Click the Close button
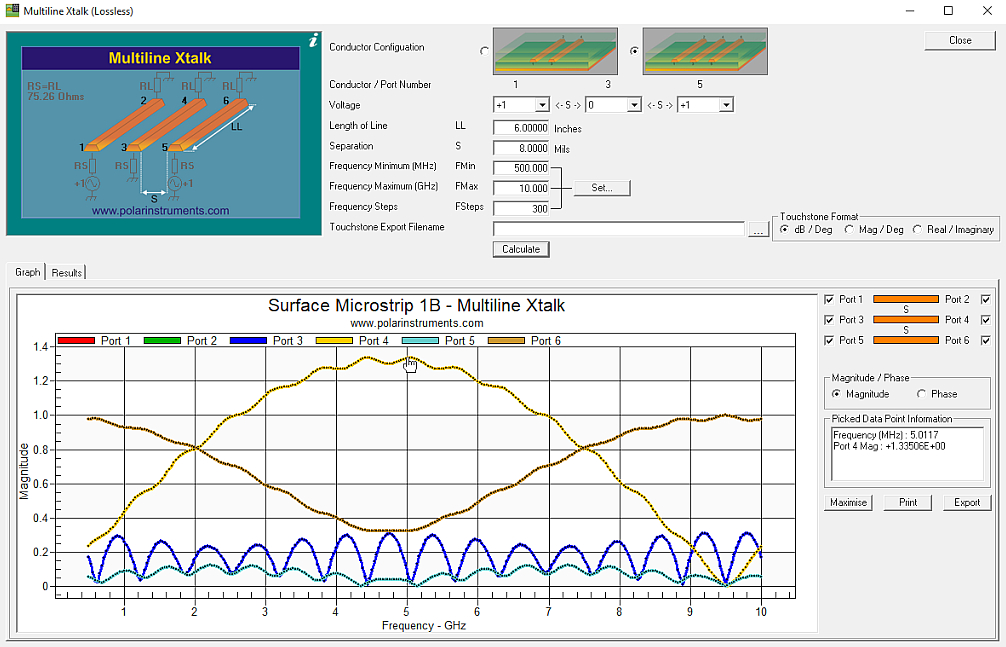The image size is (1006, 647). tap(960, 40)
